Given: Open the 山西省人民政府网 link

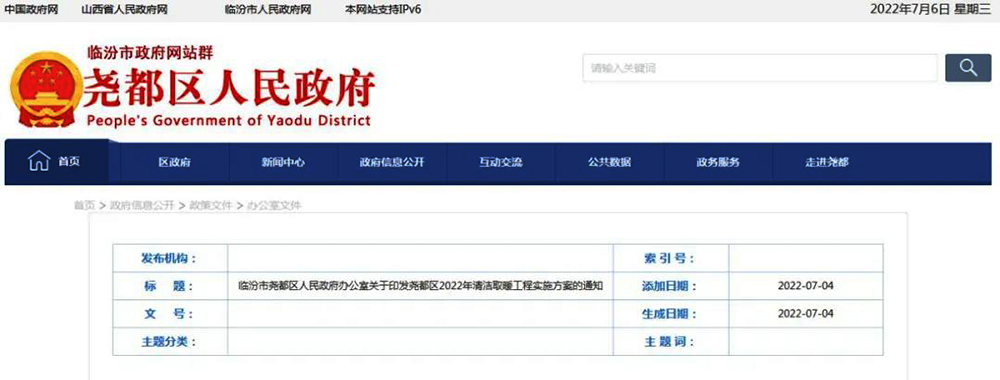Looking at the screenshot, I should tap(125, 10).
